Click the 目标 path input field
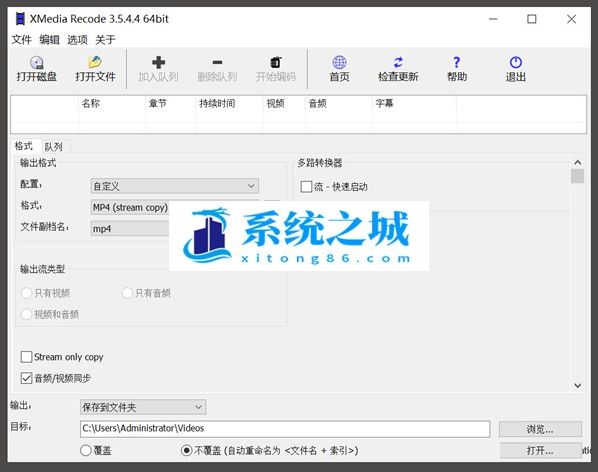Image resolution: width=598 pixels, height=472 pixels. (x=285, y=429)
